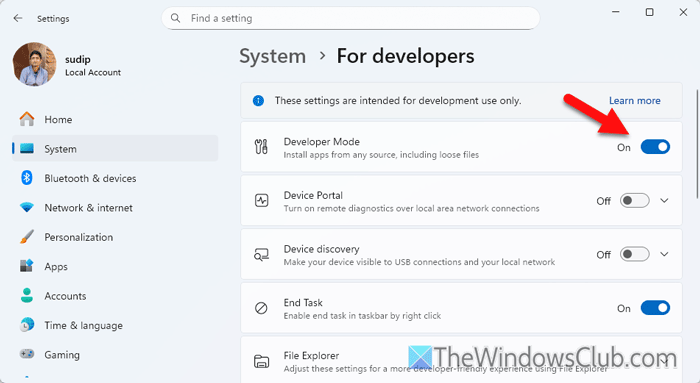Maximize the Settings window
The height and width of the screenshot is (383, 700).
[x=650, y=12]
